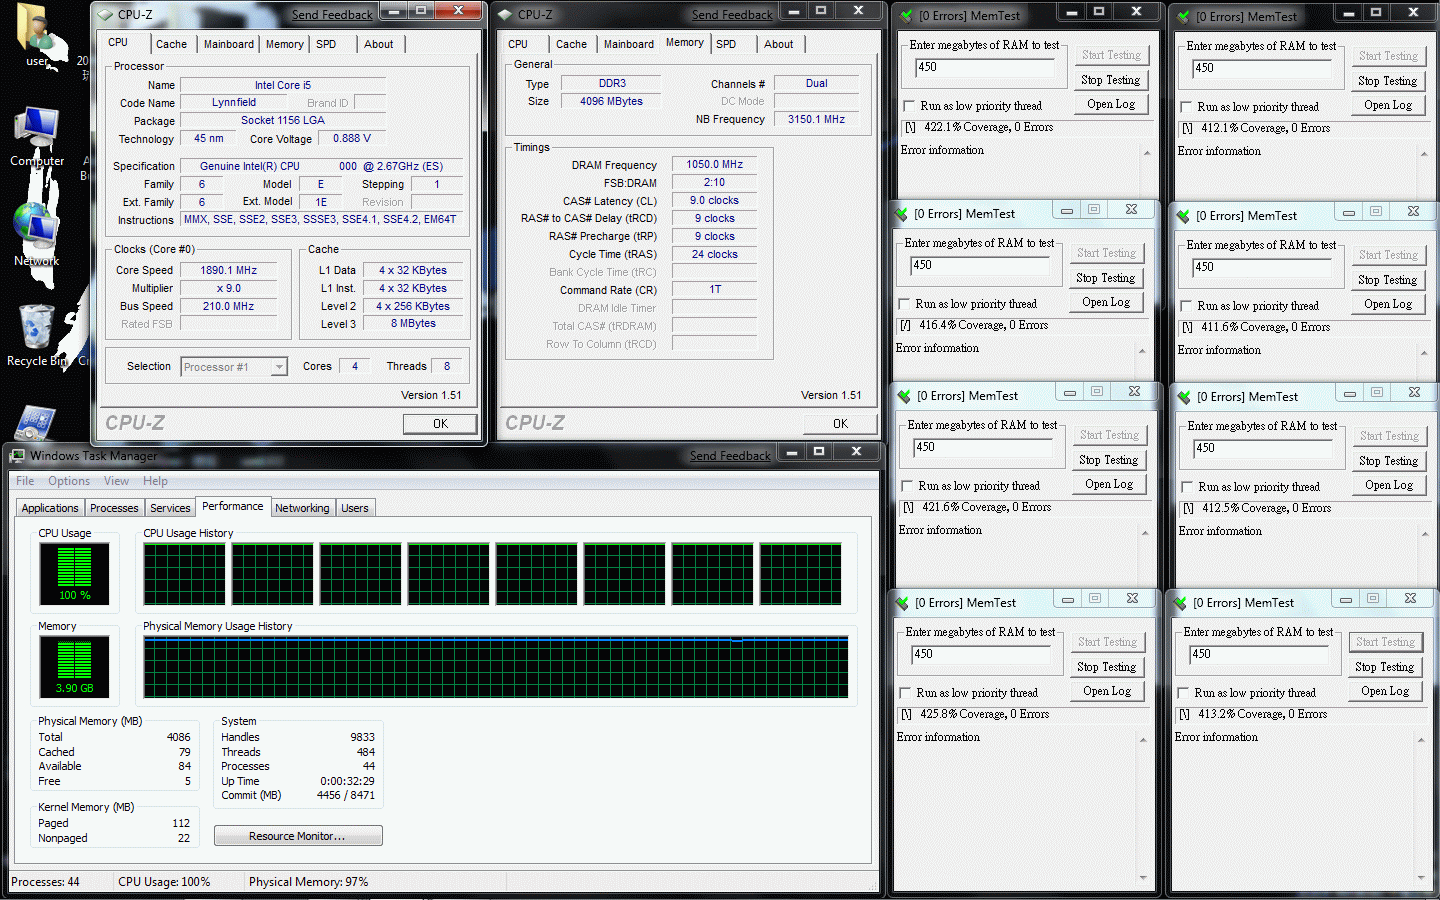
Task: Enable low priority thread in 411.6% coverage MemTest
Action: (1186, 306)
